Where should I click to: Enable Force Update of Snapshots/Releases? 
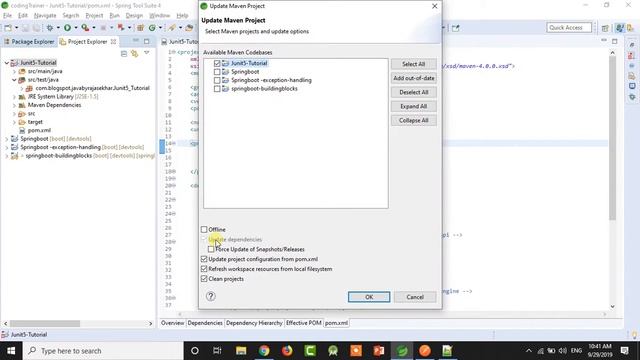tap(211, 249)
